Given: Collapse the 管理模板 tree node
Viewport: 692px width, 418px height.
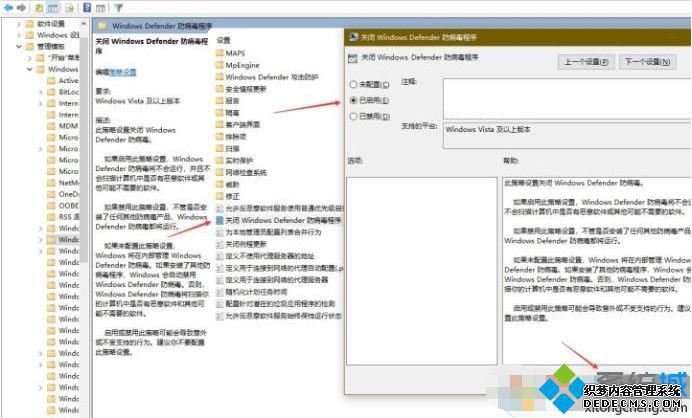Looking at the screenshot, I should pyautogui.click(x=19, y=46).
